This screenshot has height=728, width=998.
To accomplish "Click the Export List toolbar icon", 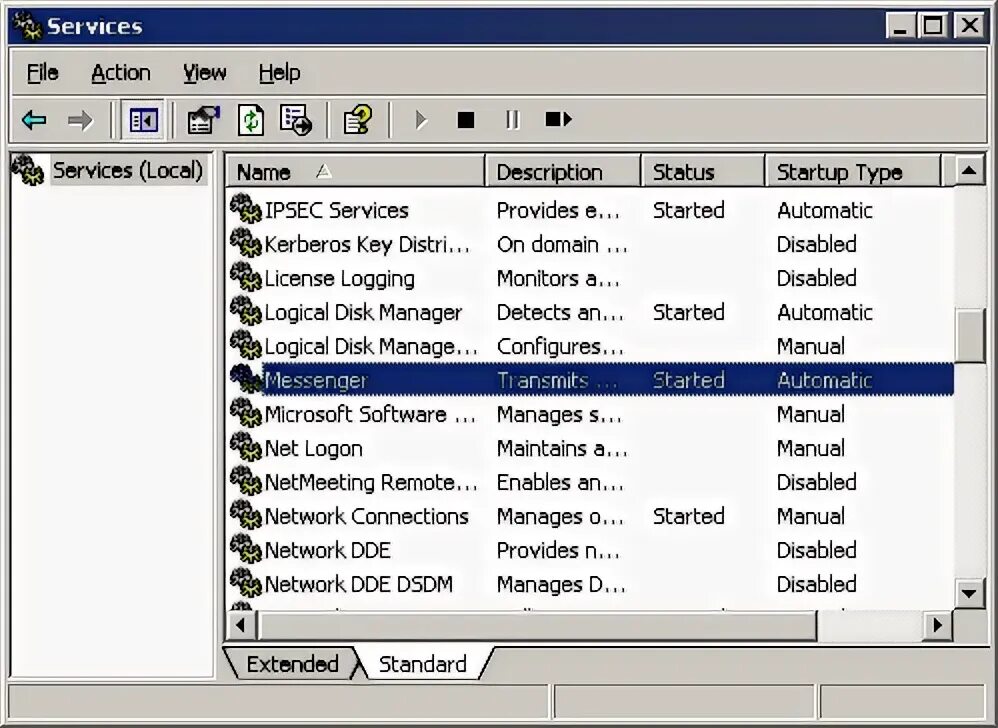I will click(296, 120).
